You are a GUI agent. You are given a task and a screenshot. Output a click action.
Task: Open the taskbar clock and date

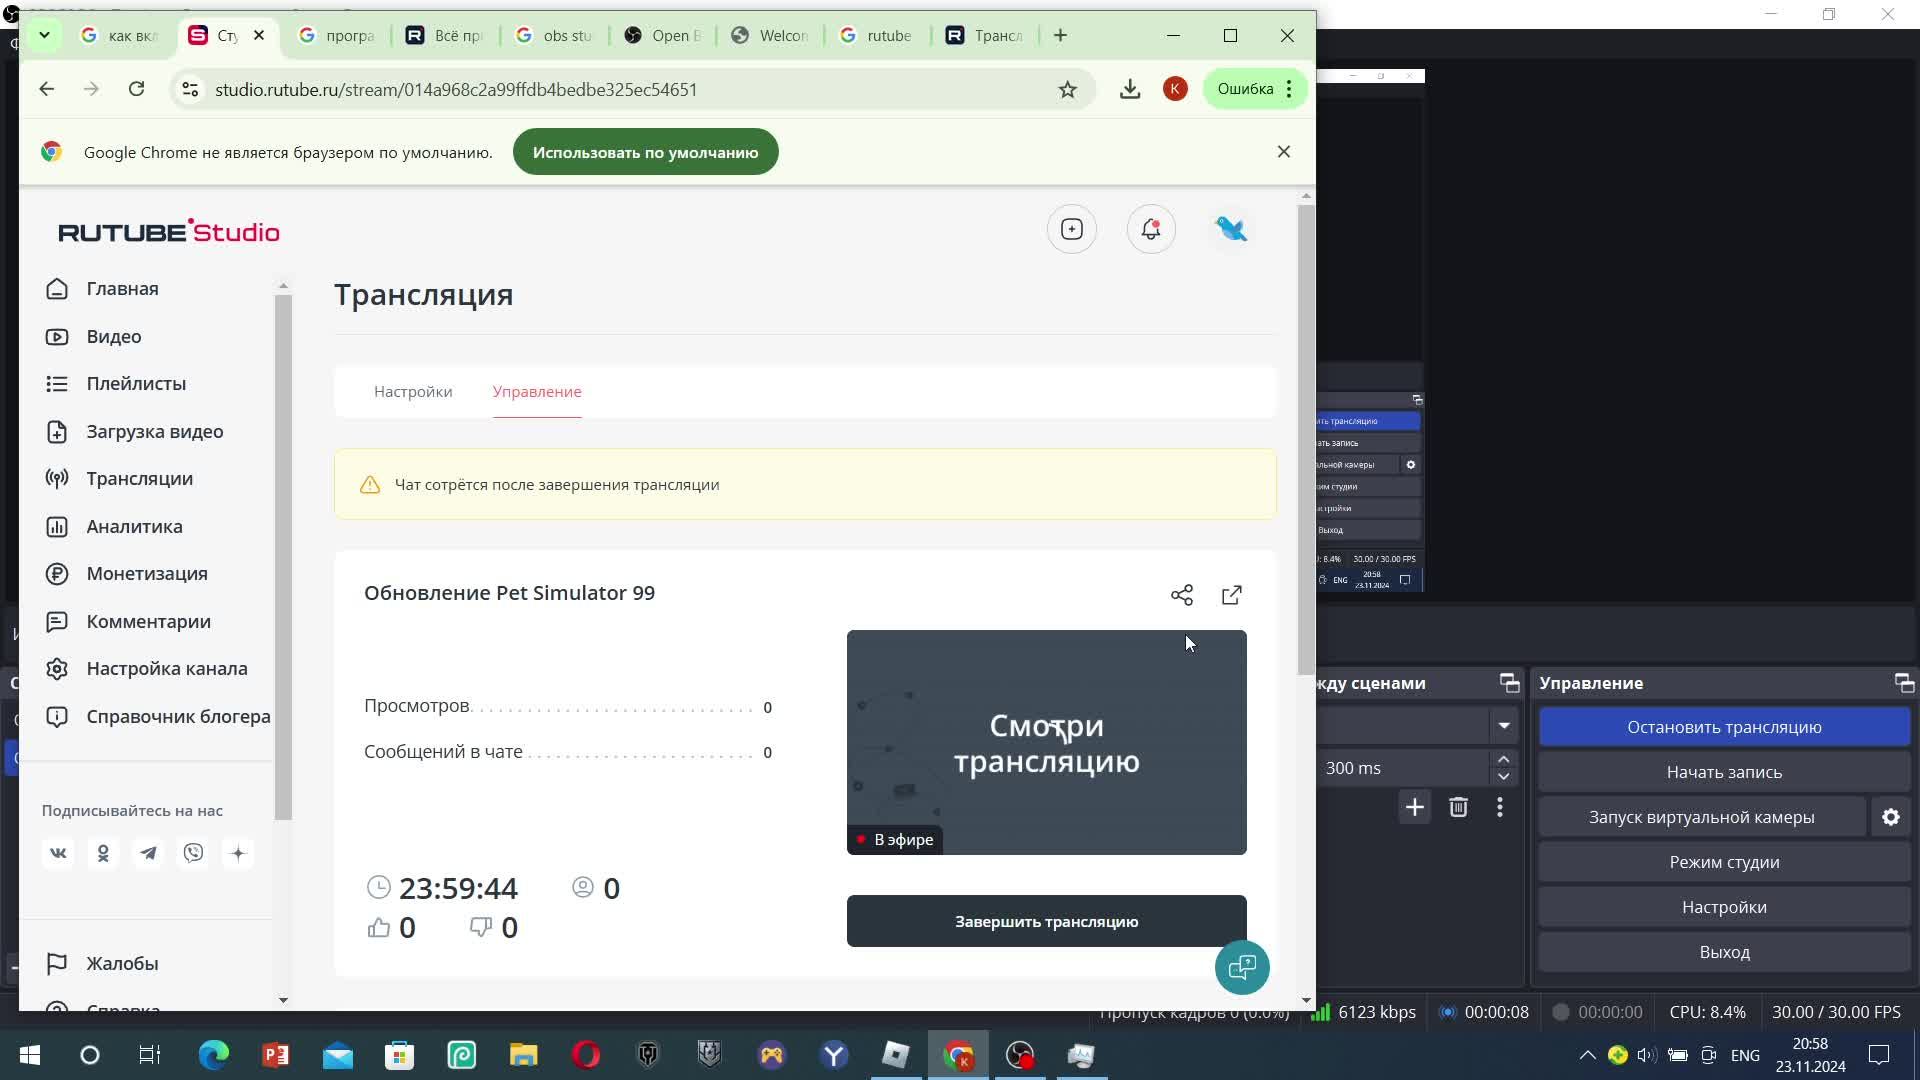pyautogui.click(x=1811, y=1056)
